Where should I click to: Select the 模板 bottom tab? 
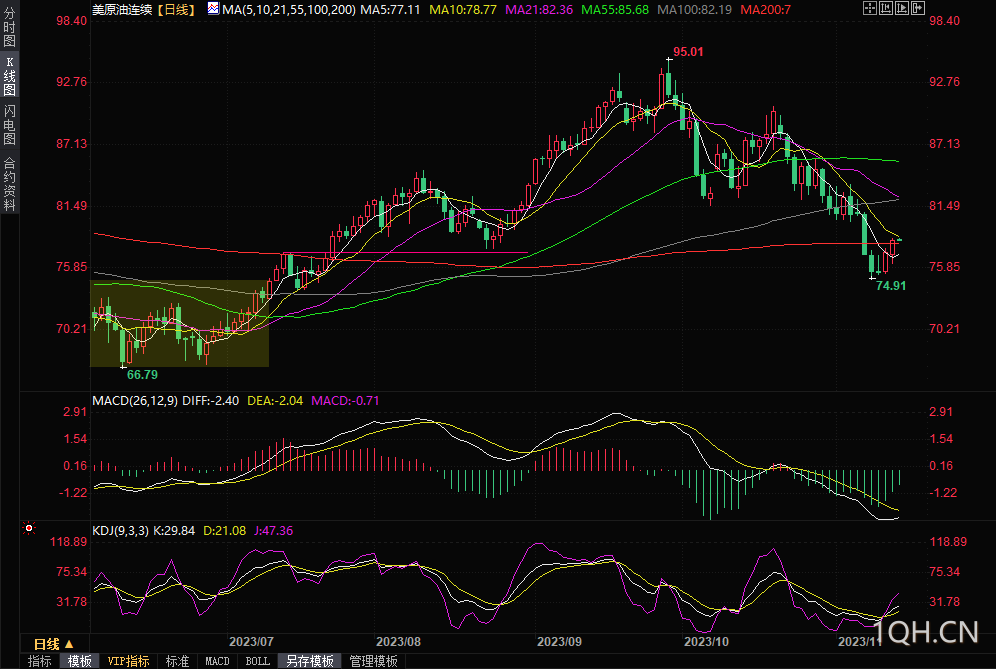click(80, 661)
